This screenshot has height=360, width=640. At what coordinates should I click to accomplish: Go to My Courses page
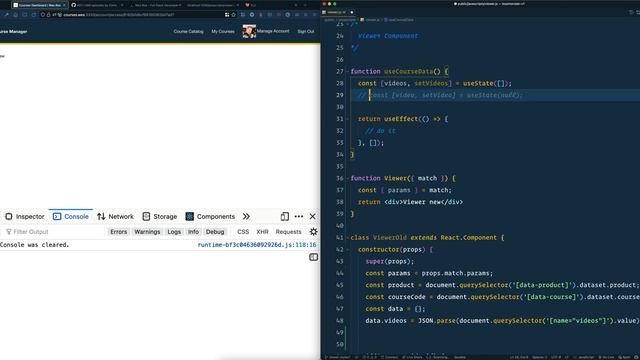[x=223, y=31]
